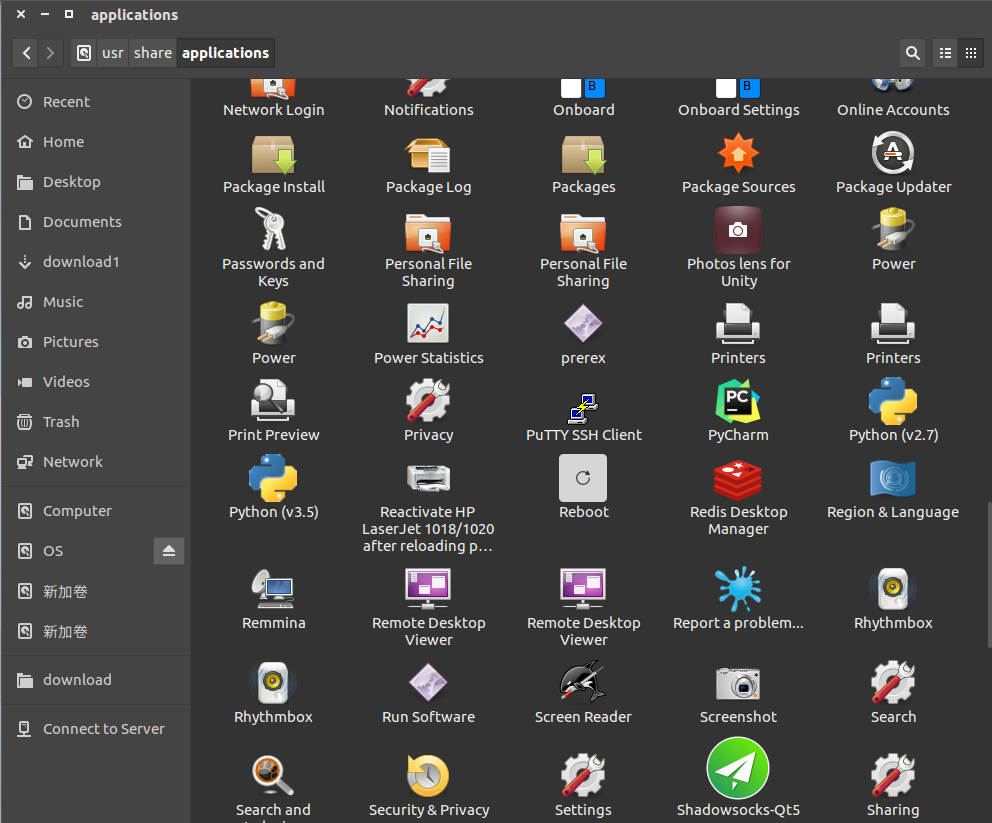Click Connect to Server in sidebar
Screen dimensions: 992x823
coord(96,729)
